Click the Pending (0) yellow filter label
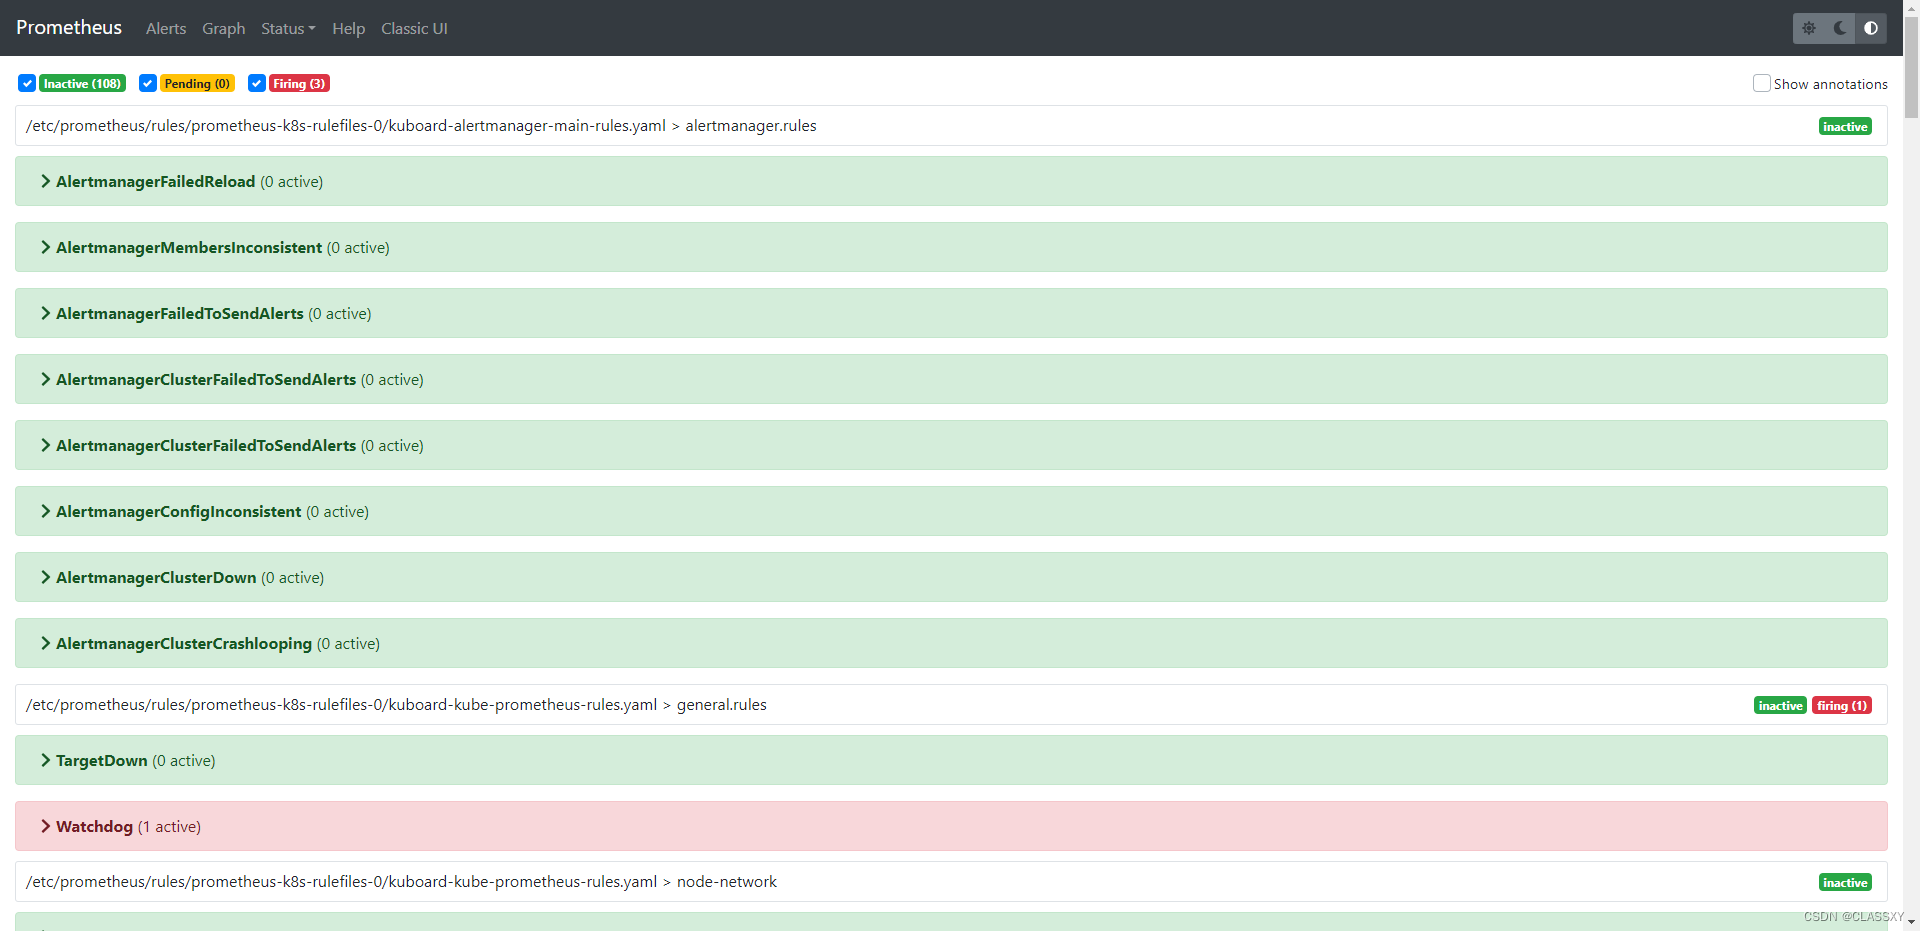The image size is (1920, 931). pos(197,83)
